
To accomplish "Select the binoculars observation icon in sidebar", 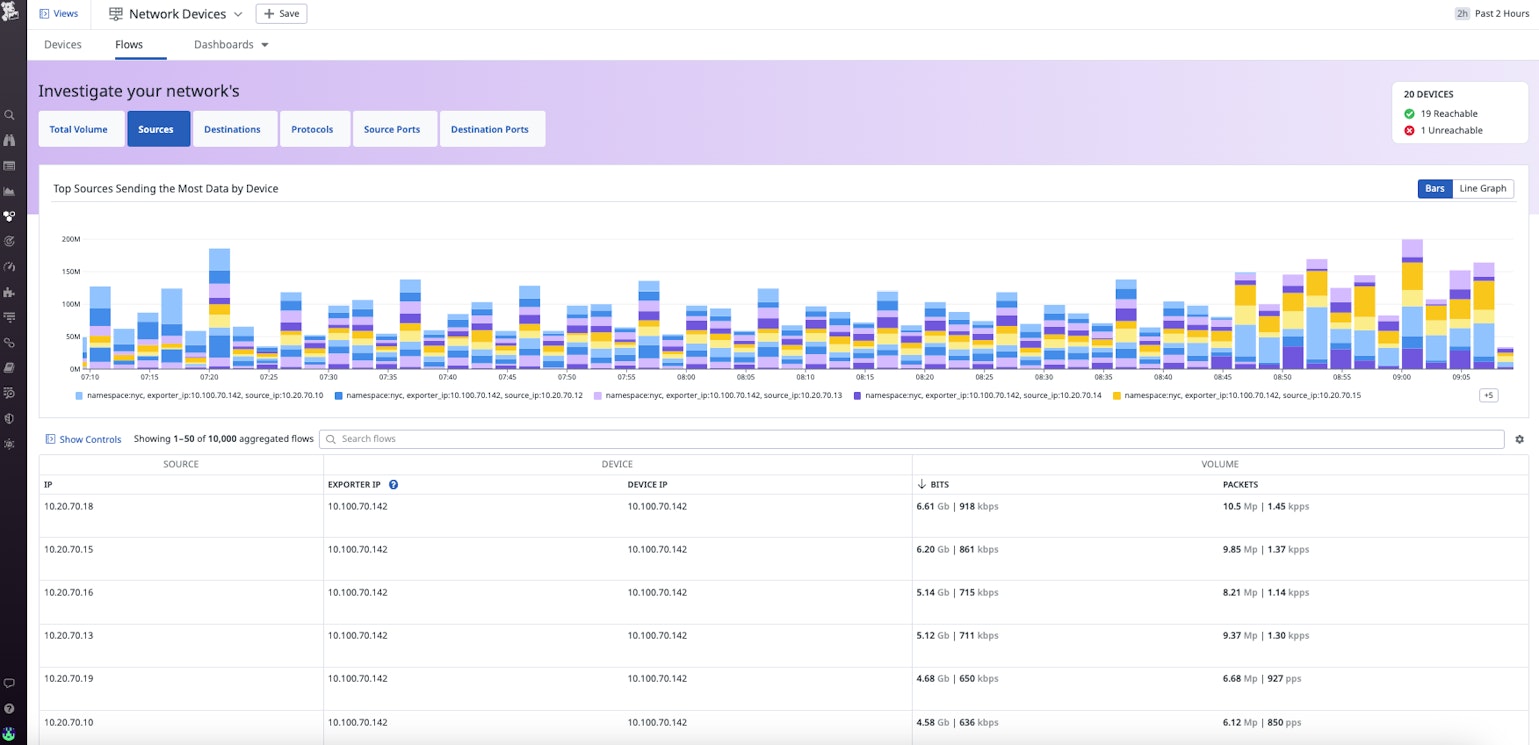I will pyautogui.click(x=9, y=140).
